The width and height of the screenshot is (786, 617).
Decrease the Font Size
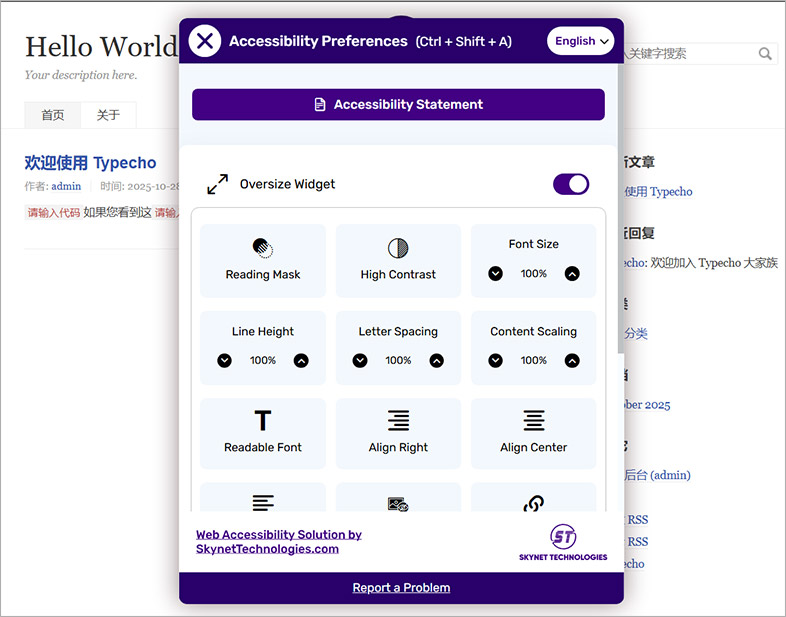pos(495,274)
